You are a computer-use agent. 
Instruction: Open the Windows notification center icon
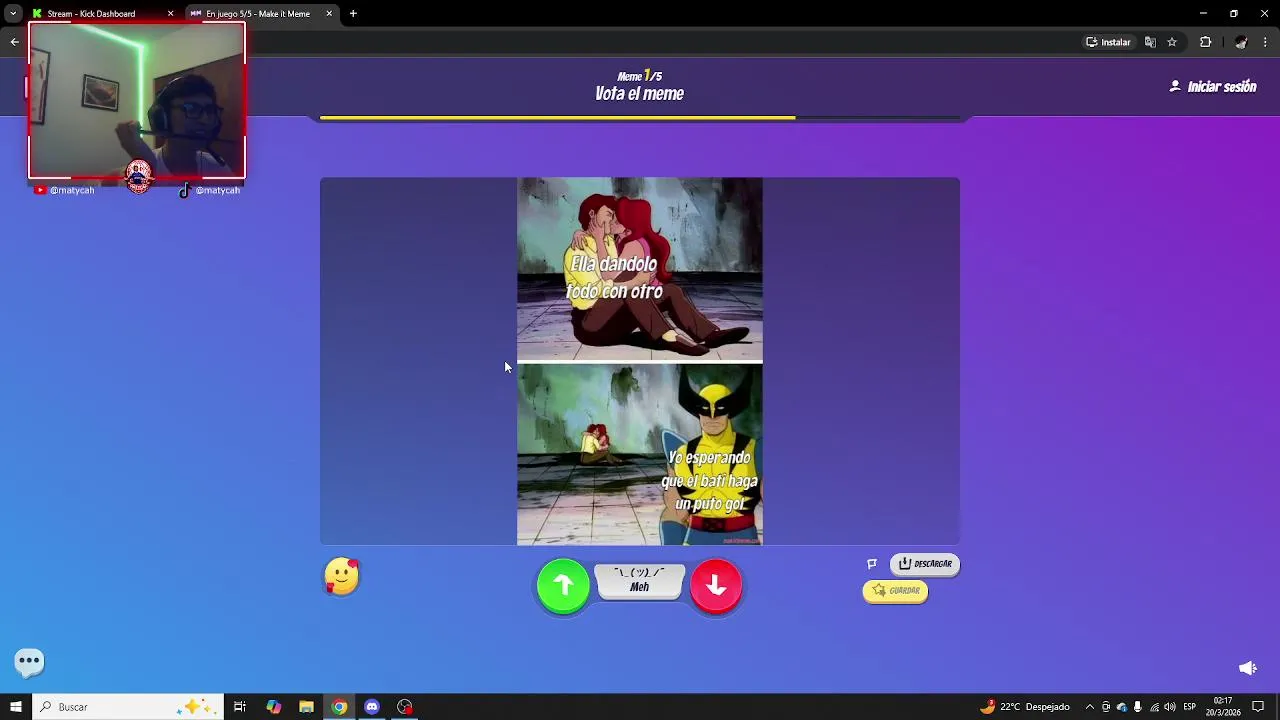1258,707
